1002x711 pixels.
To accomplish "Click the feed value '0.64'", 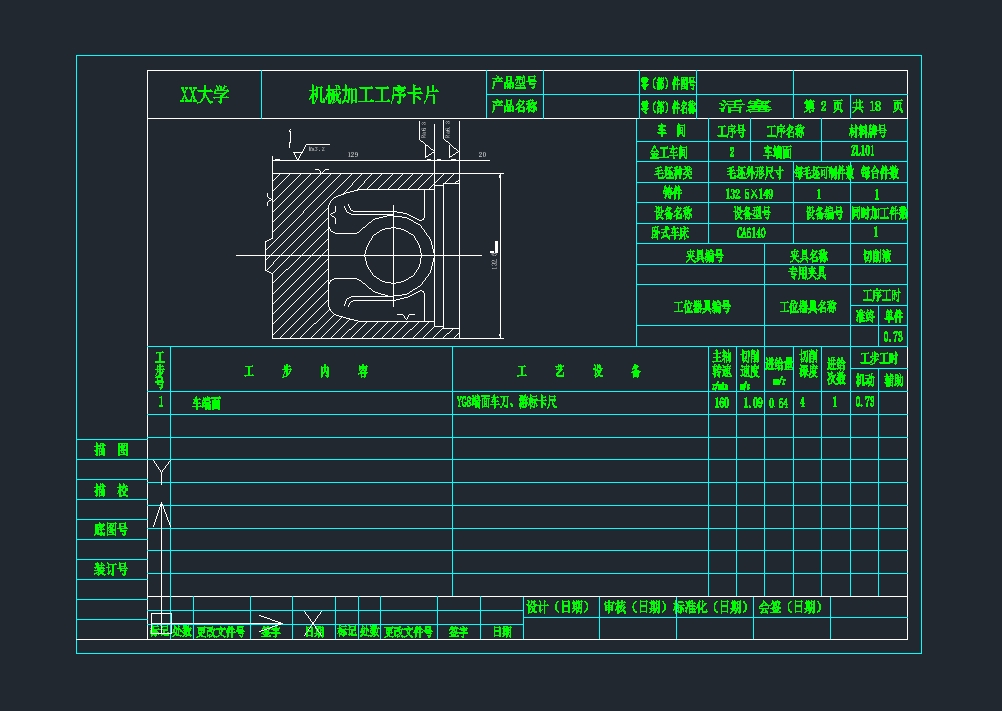I will [778, 403].
